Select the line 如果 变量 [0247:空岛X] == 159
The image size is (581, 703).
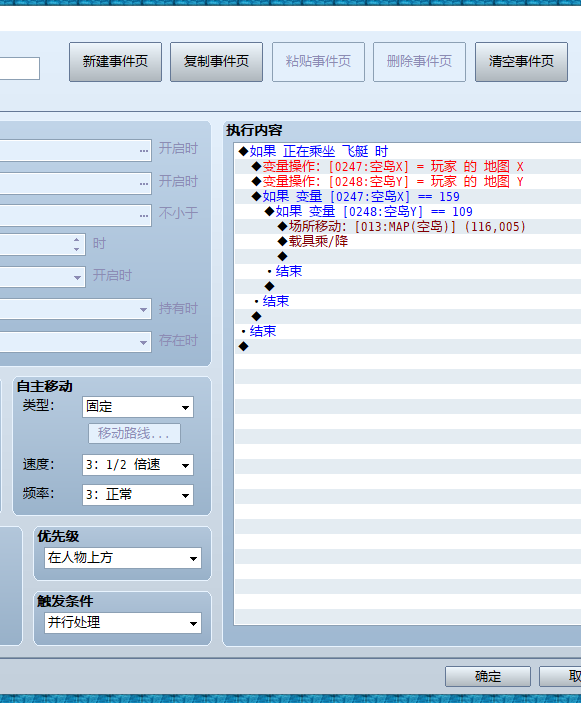pyautogui.click(x=408, y=196)
